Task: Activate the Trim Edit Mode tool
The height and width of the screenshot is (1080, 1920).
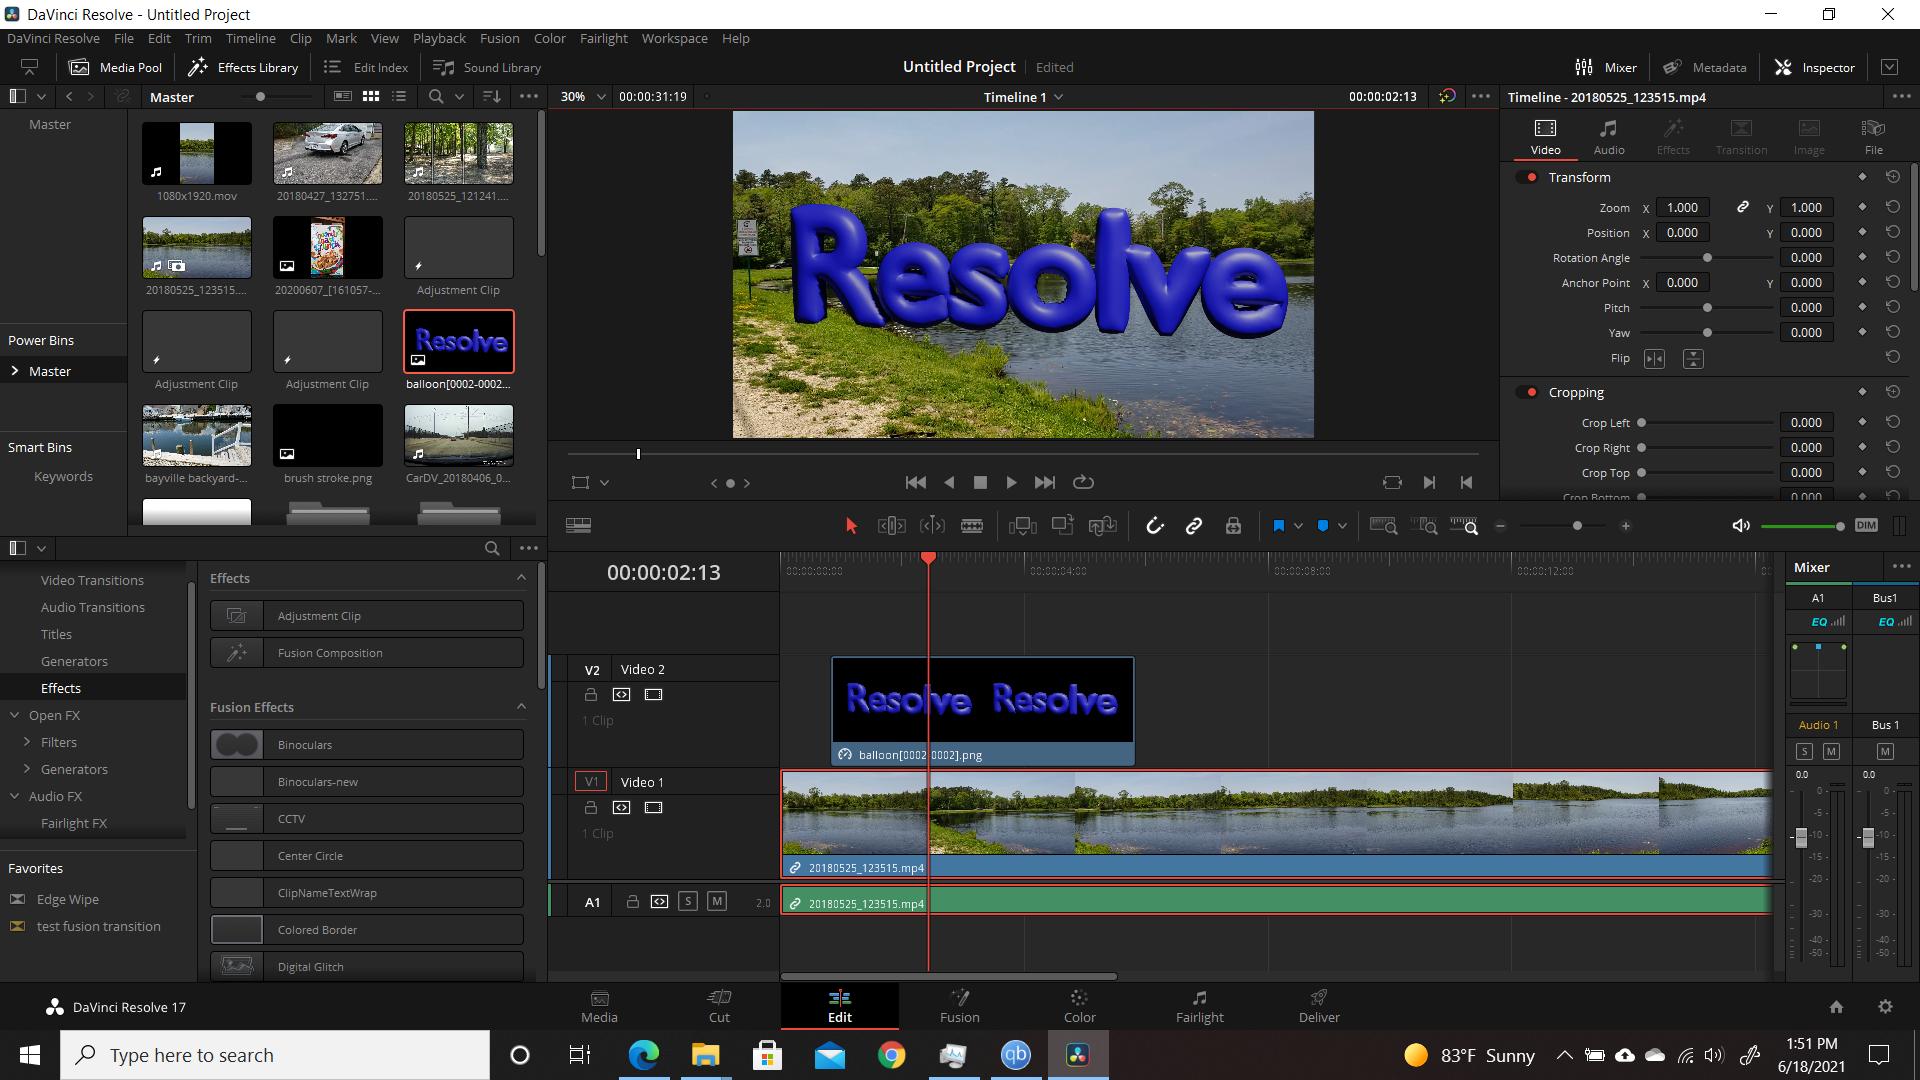Action: (x=891, y=526)
